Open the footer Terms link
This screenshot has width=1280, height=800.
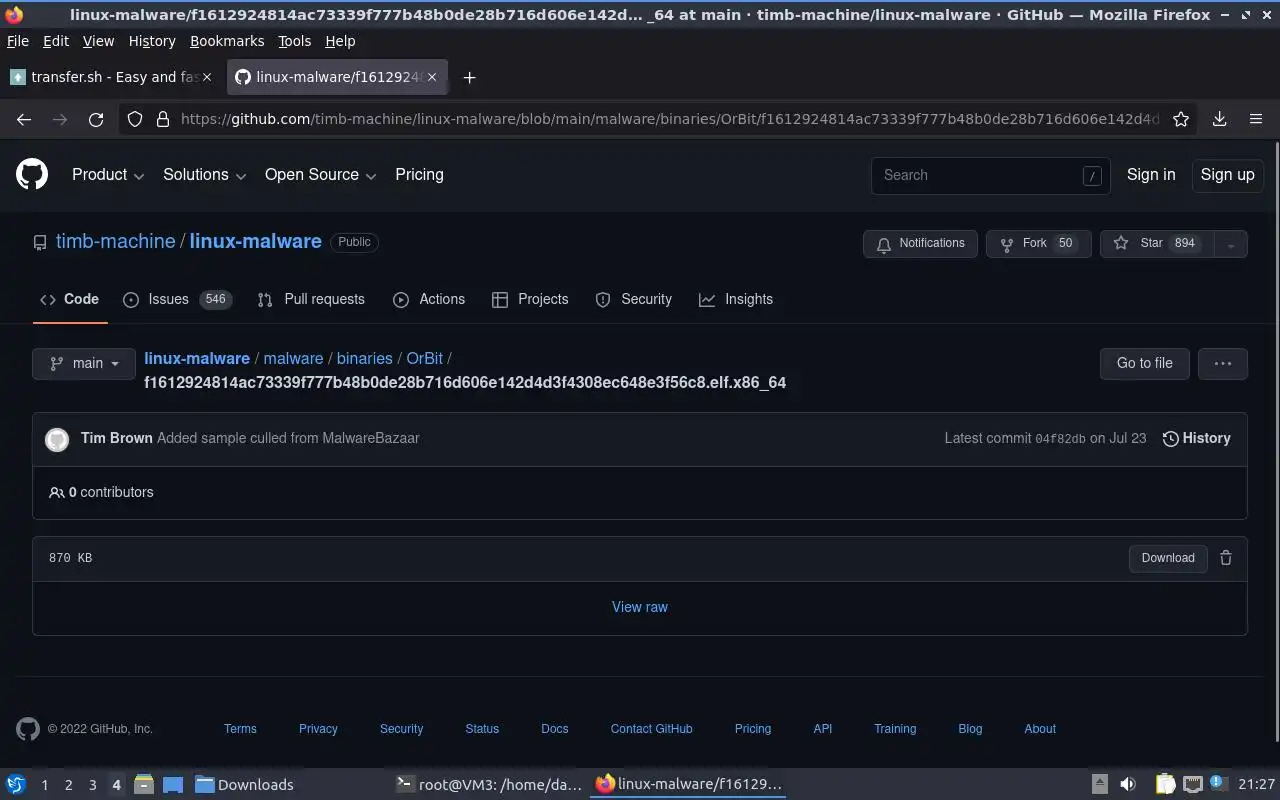click(x=240, y=729)
